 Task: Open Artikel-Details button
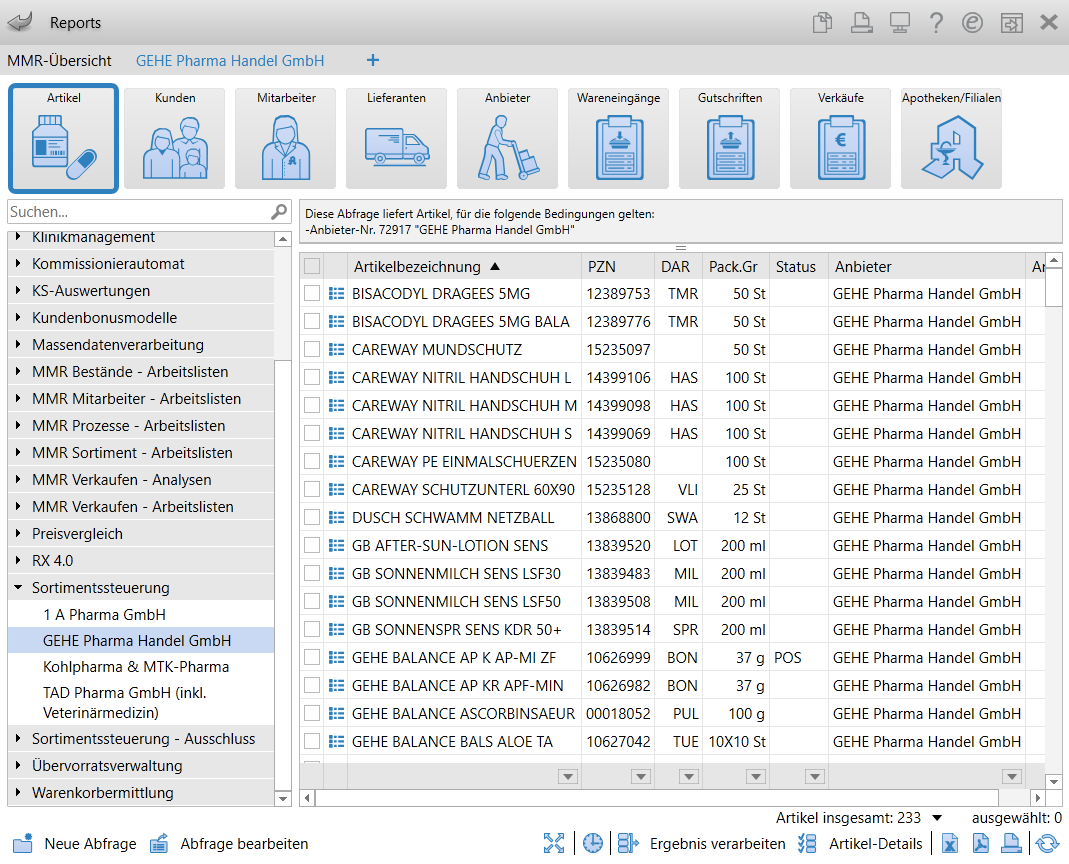(860, 844)
